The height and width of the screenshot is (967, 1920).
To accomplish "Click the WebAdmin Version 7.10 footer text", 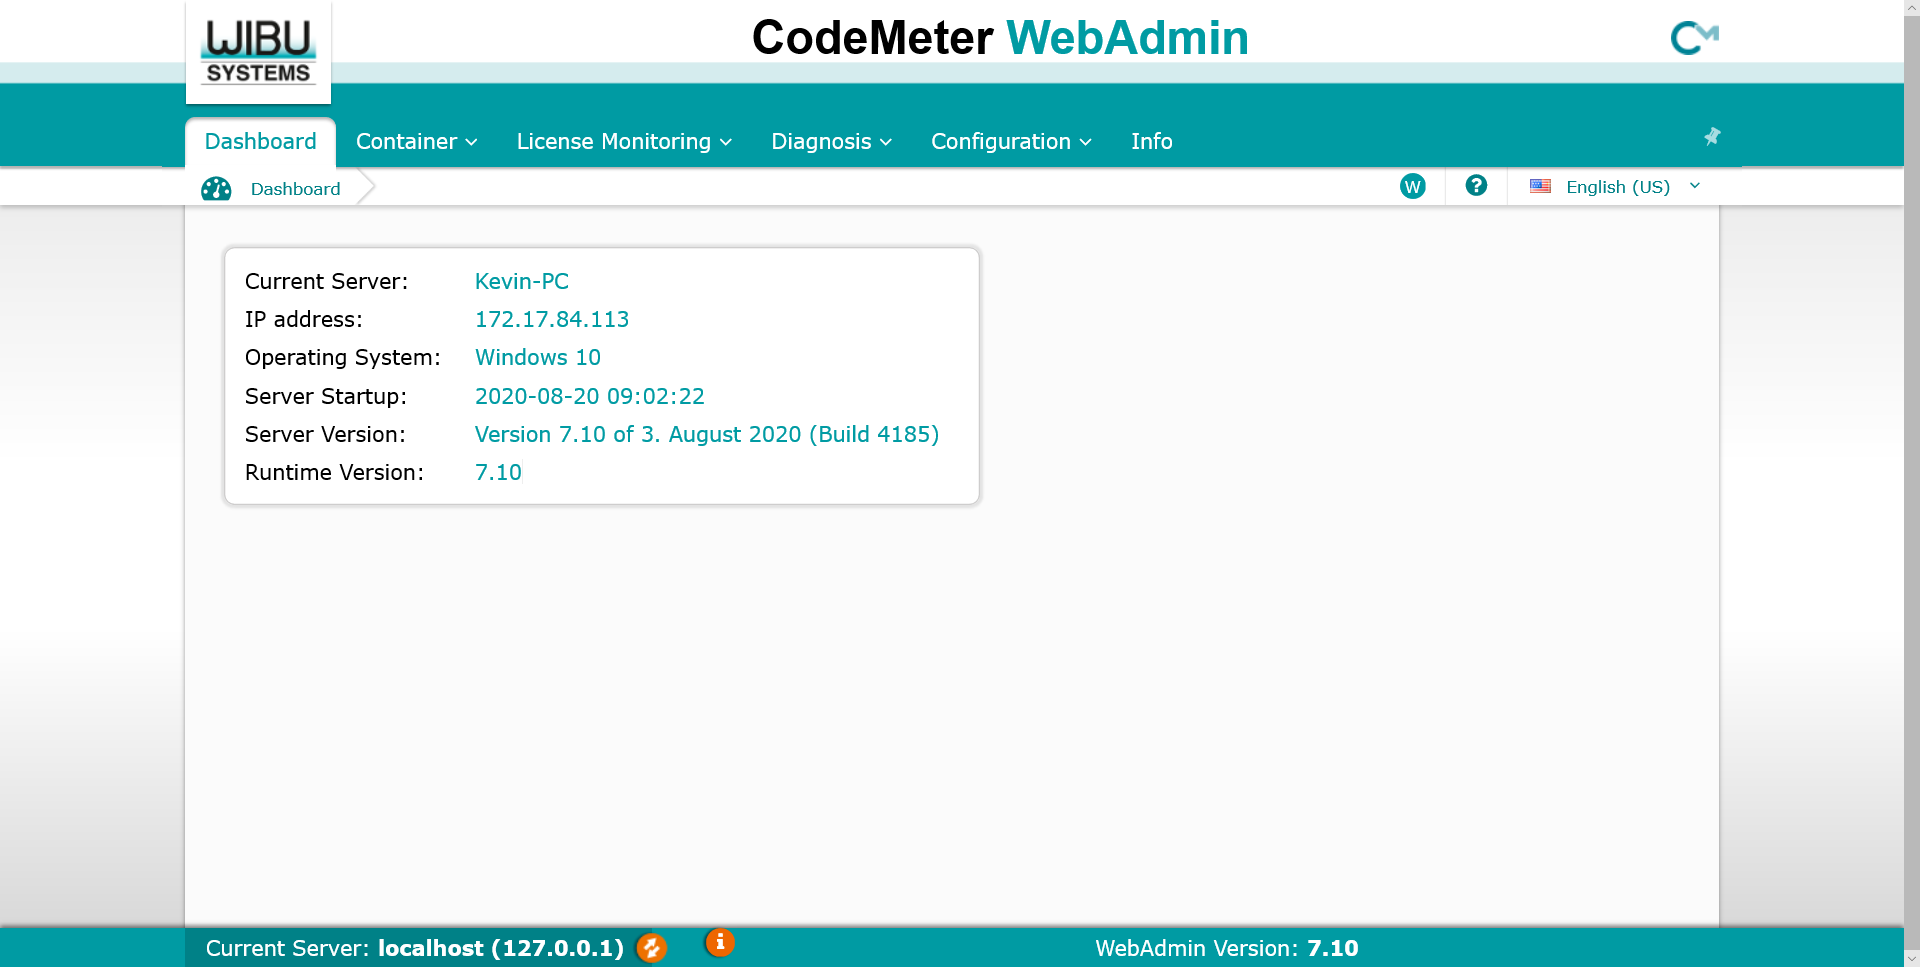I will click(x=1227, y=948).
